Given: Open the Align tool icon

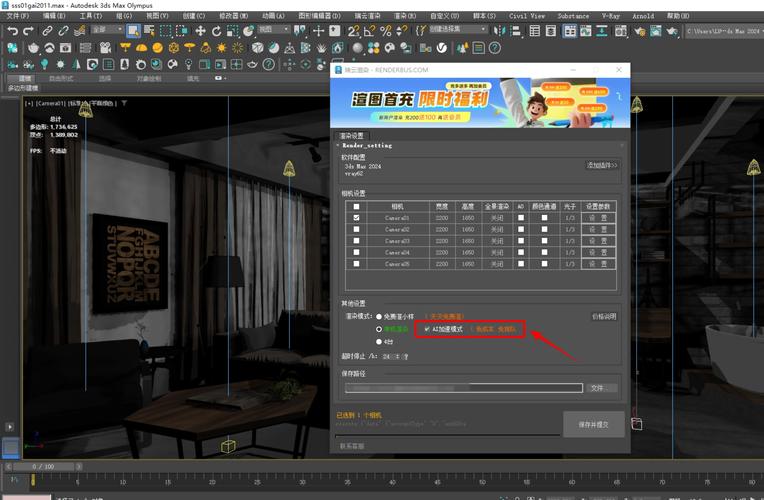Looking at the screenshot, I should [x=516, y=31].
